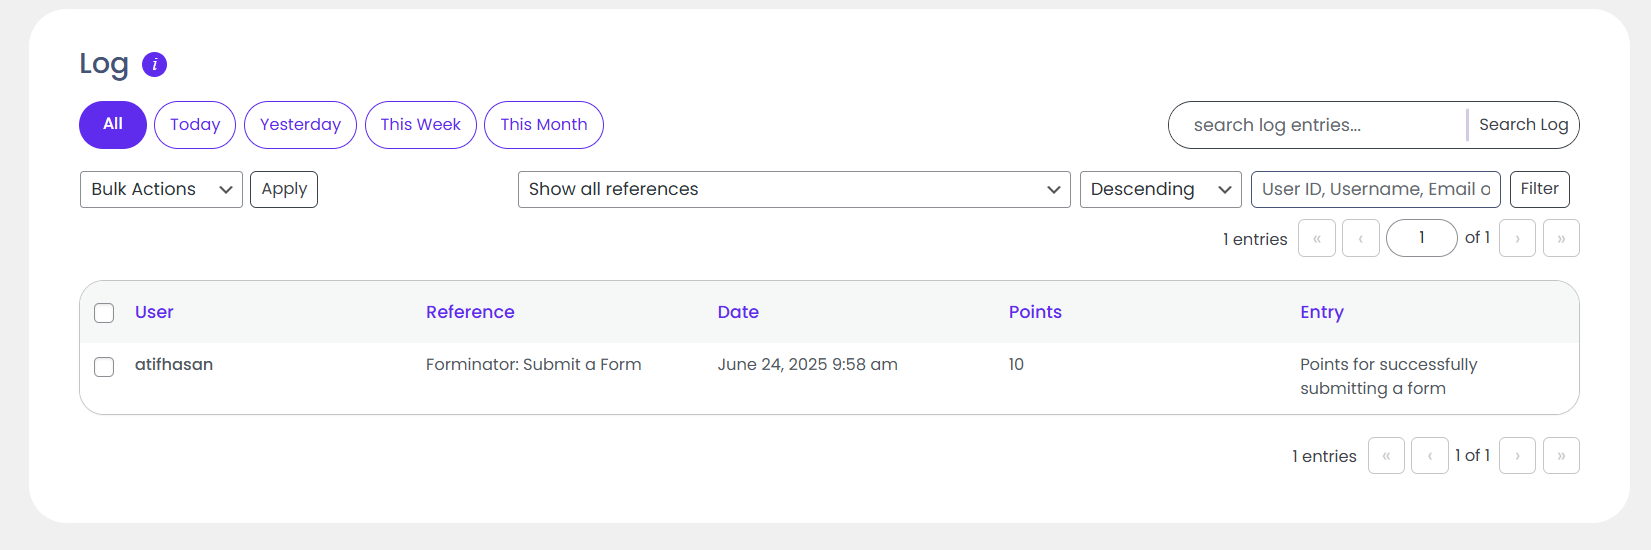Open the Descending sort order dropdown
The image size is (1651, 550).
click(x=1160, y=189)
